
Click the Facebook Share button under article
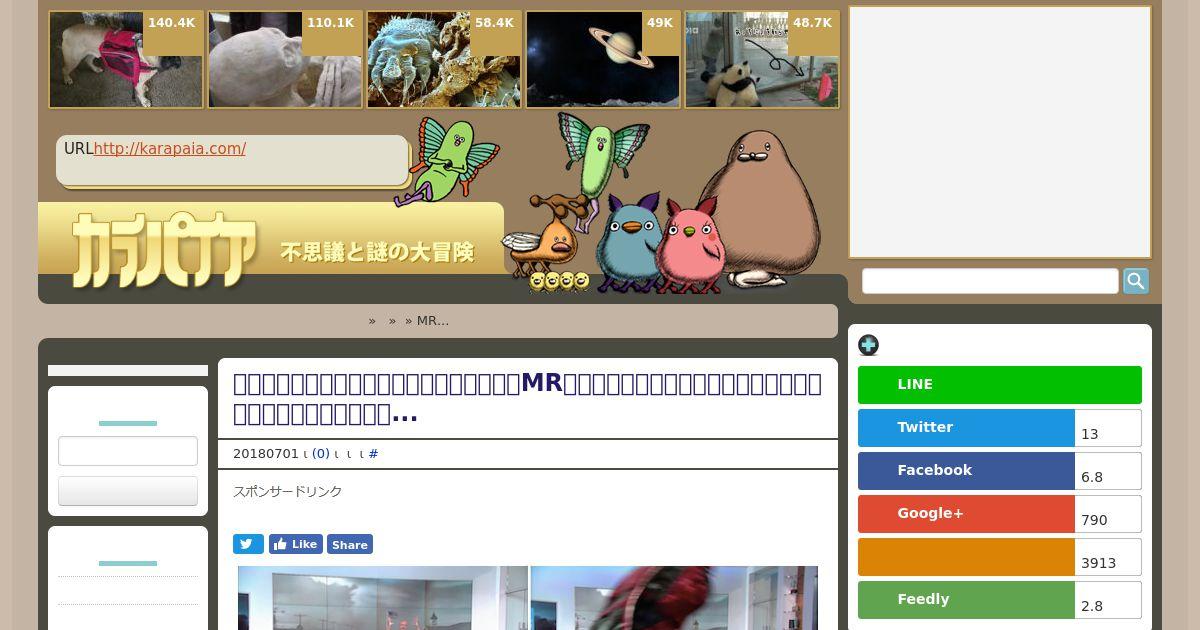tap(349, 544)
